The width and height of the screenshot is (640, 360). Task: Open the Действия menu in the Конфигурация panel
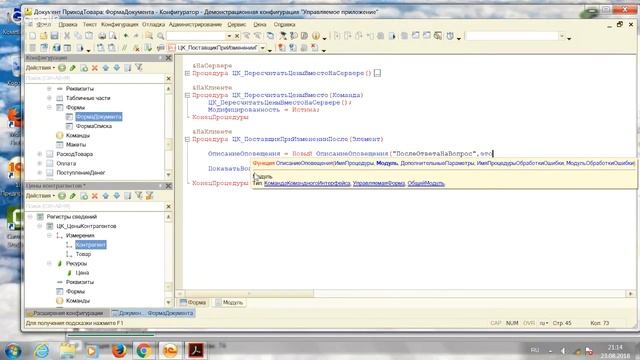click(x=40, y=68)
